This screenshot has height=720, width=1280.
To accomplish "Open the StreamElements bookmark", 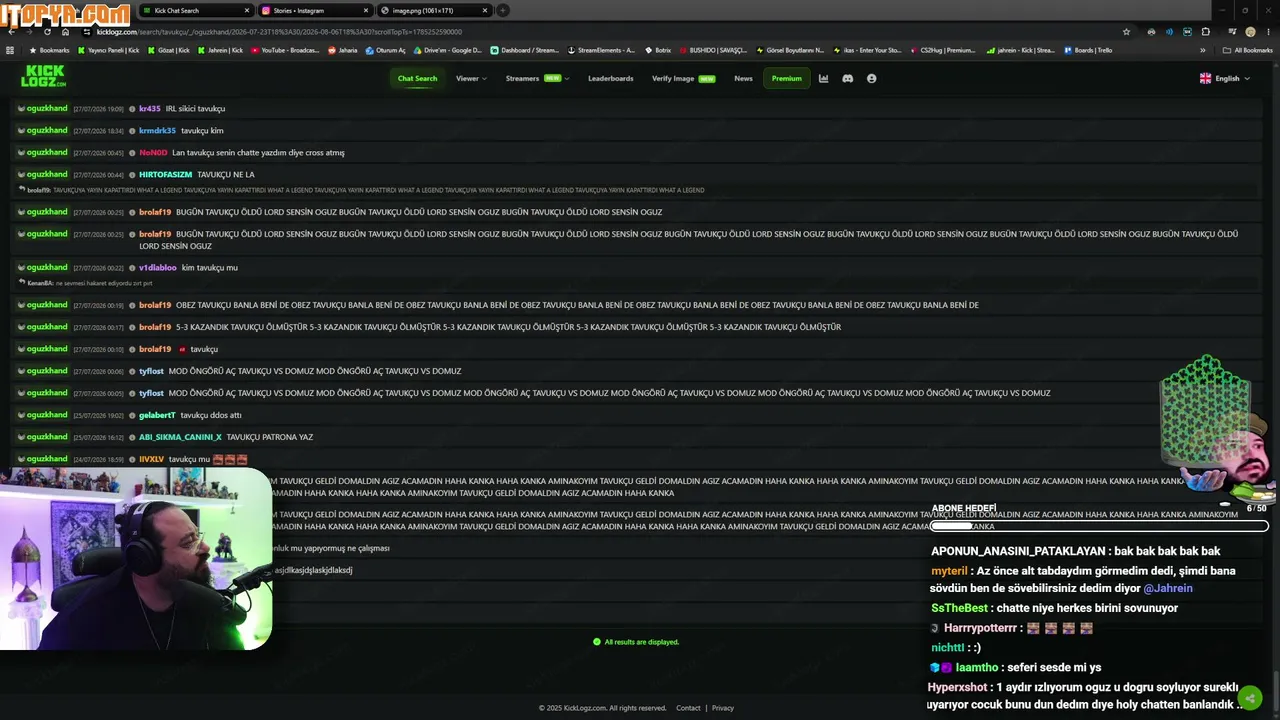I will [x=601, y=50].
